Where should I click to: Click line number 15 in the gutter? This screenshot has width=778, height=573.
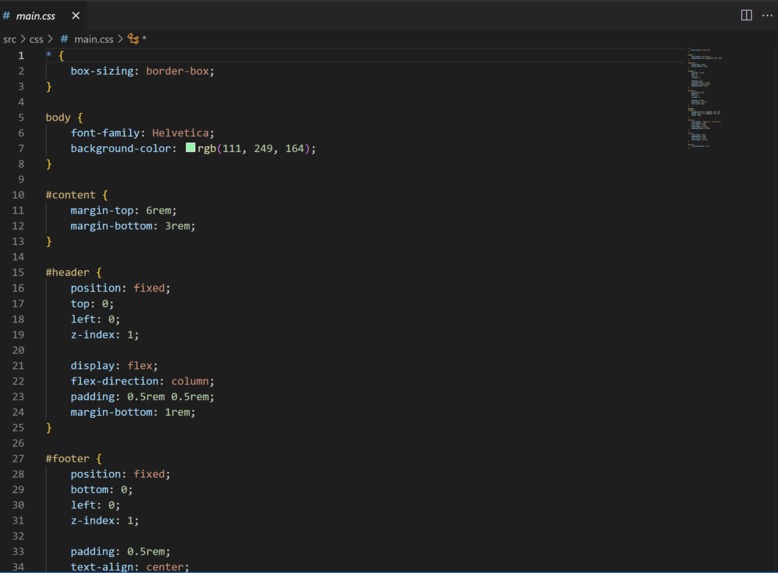[18, 272]
